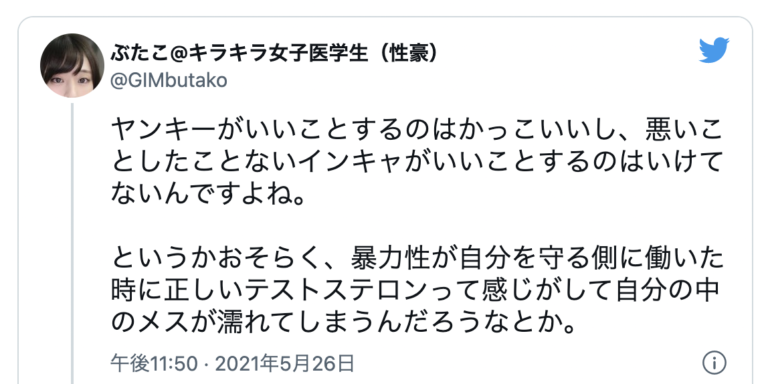Click the word 暴力性 in second paragraph
The image size is (768, 384).
(x=381, y=260)
